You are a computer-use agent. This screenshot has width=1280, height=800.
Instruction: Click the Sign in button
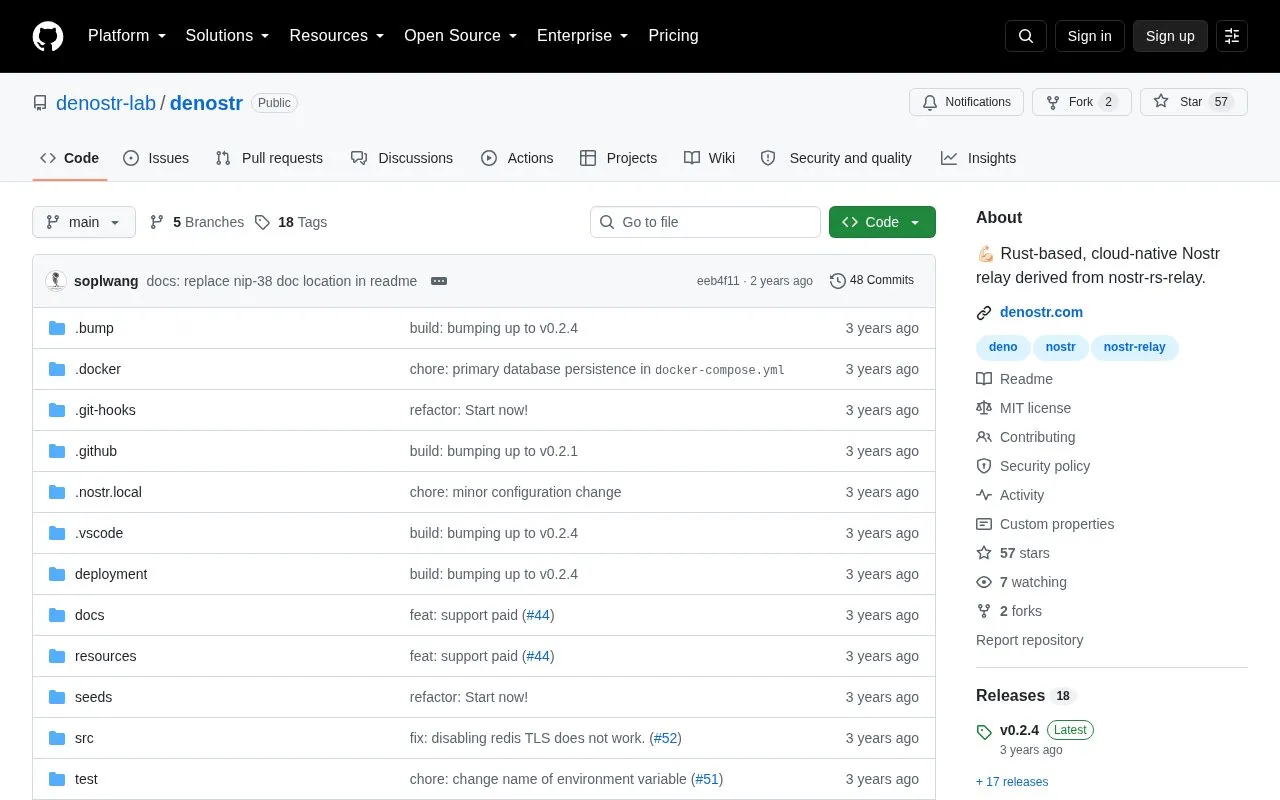(x=1089, y=36)
